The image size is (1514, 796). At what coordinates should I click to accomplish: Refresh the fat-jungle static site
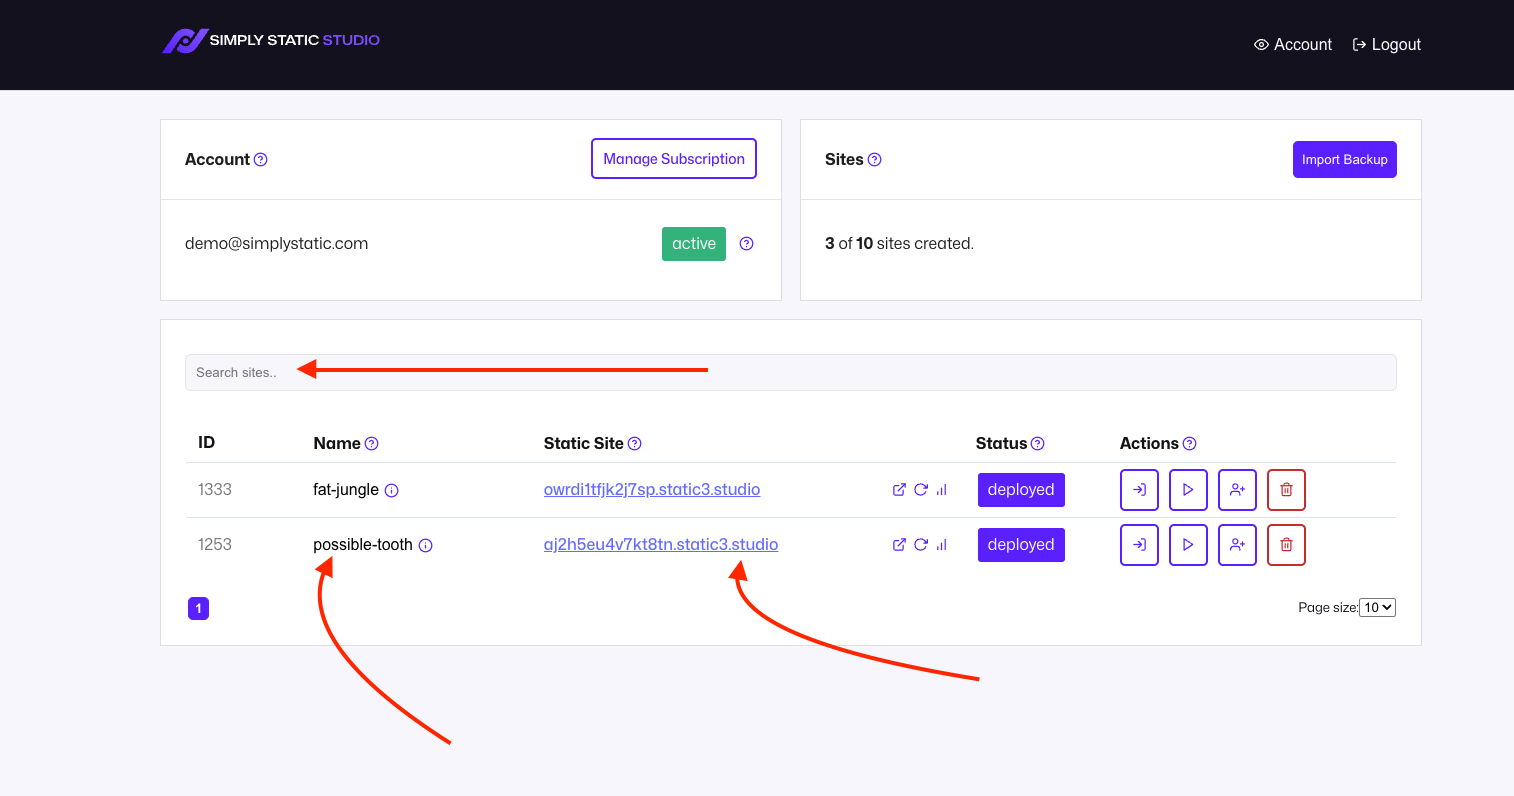921,490
